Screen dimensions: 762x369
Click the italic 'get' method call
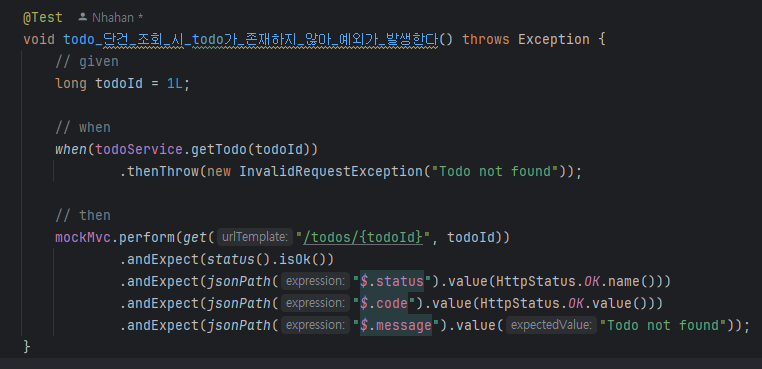coord(195,237)
